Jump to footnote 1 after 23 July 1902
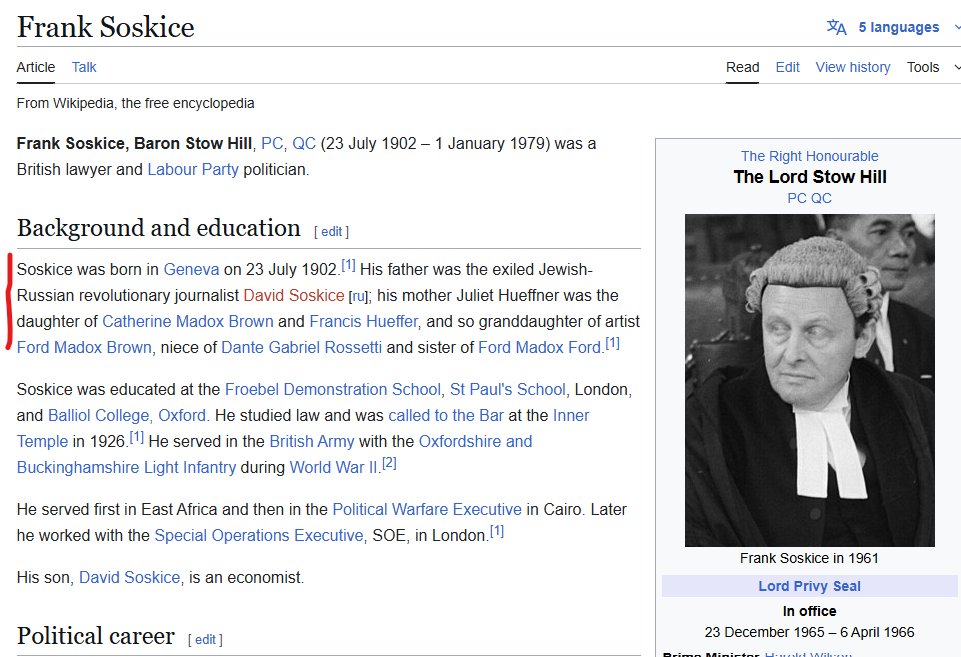The width and height of the screenshot is (961, 657). pyautogui.click(x=348, y=265)
